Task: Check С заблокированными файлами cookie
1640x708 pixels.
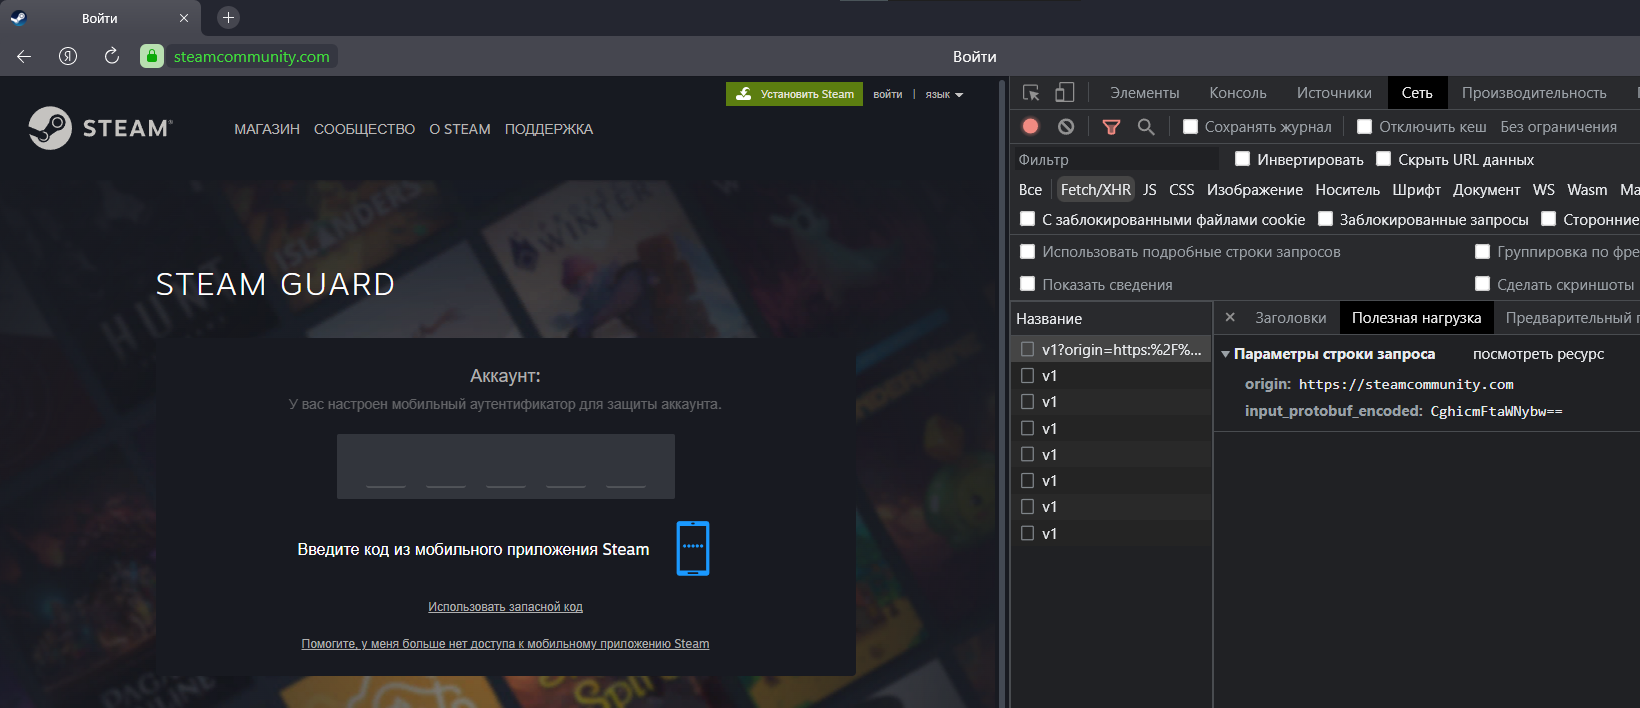Action: pyautogui.click(x=1027, y=219)
